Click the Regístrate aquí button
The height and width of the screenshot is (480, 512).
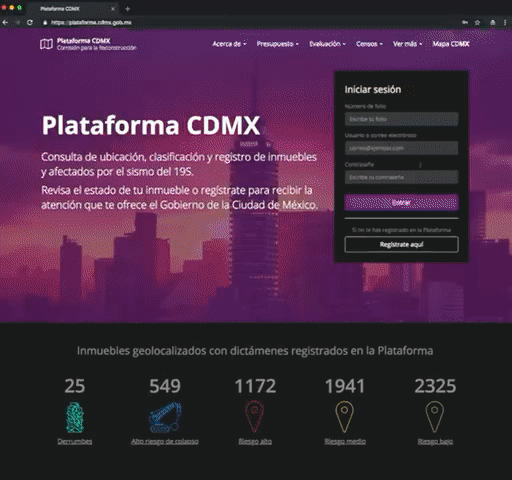401,244
